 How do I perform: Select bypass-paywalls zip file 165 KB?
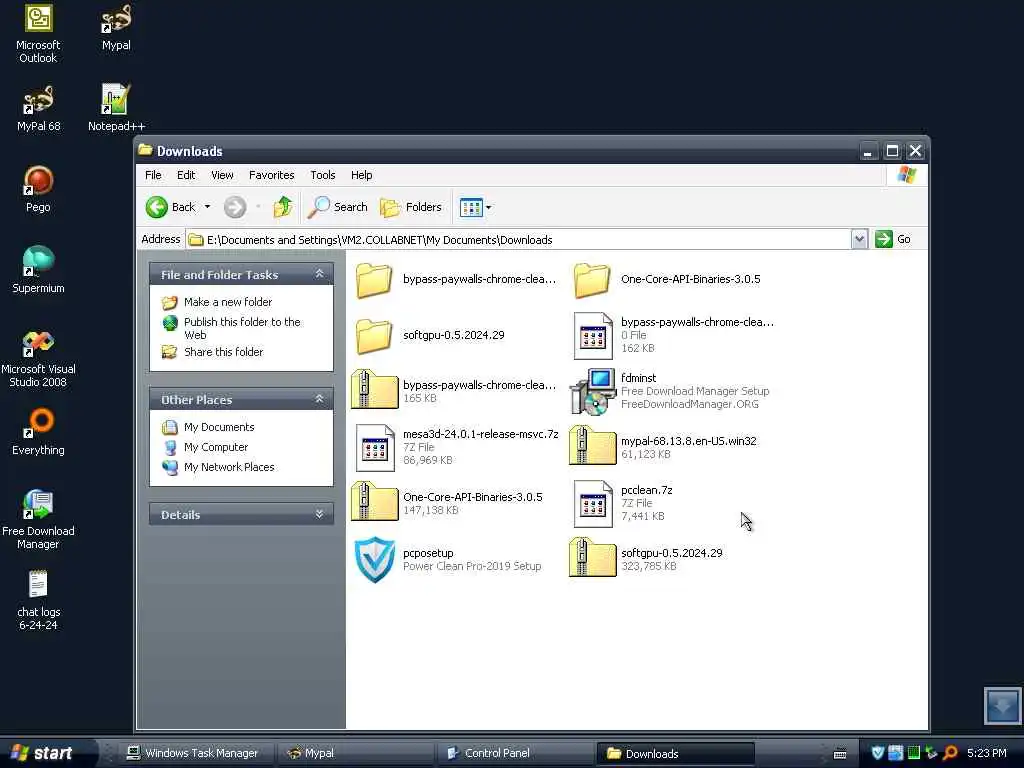pyautogui.click(x=454, y=391)
